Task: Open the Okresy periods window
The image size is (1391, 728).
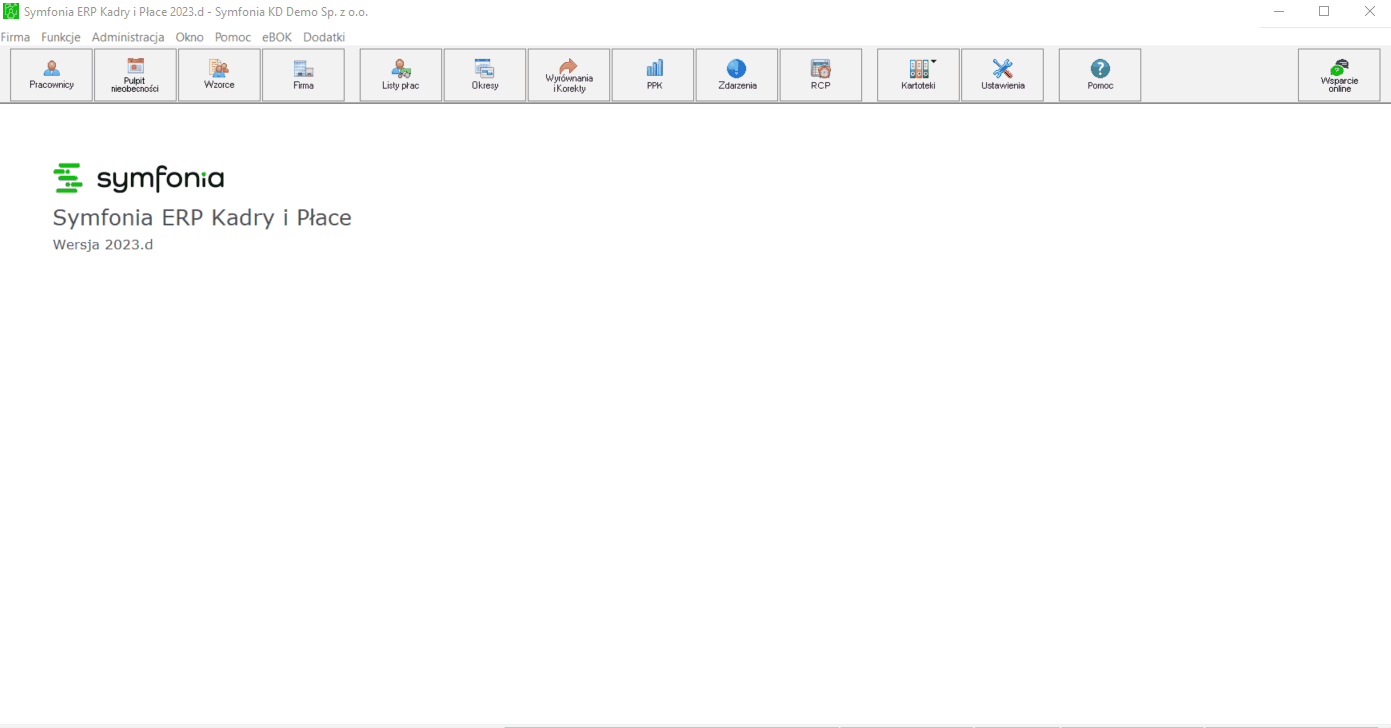Action: [x=485, y=75]
